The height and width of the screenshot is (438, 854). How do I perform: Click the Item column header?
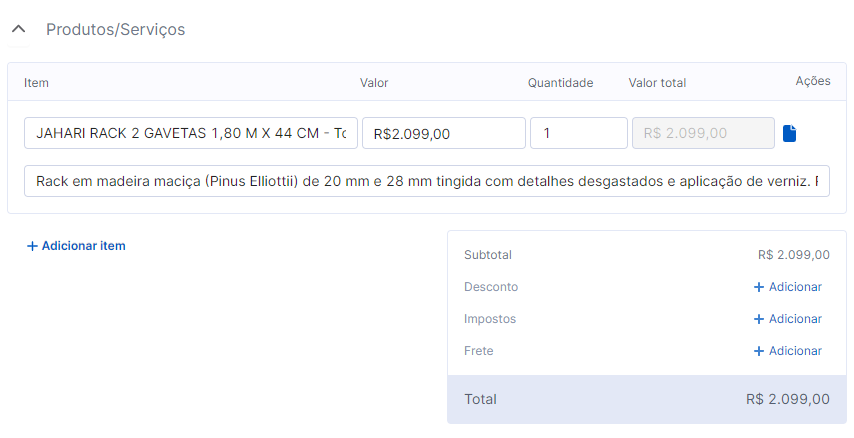click(x=36, y=83)
